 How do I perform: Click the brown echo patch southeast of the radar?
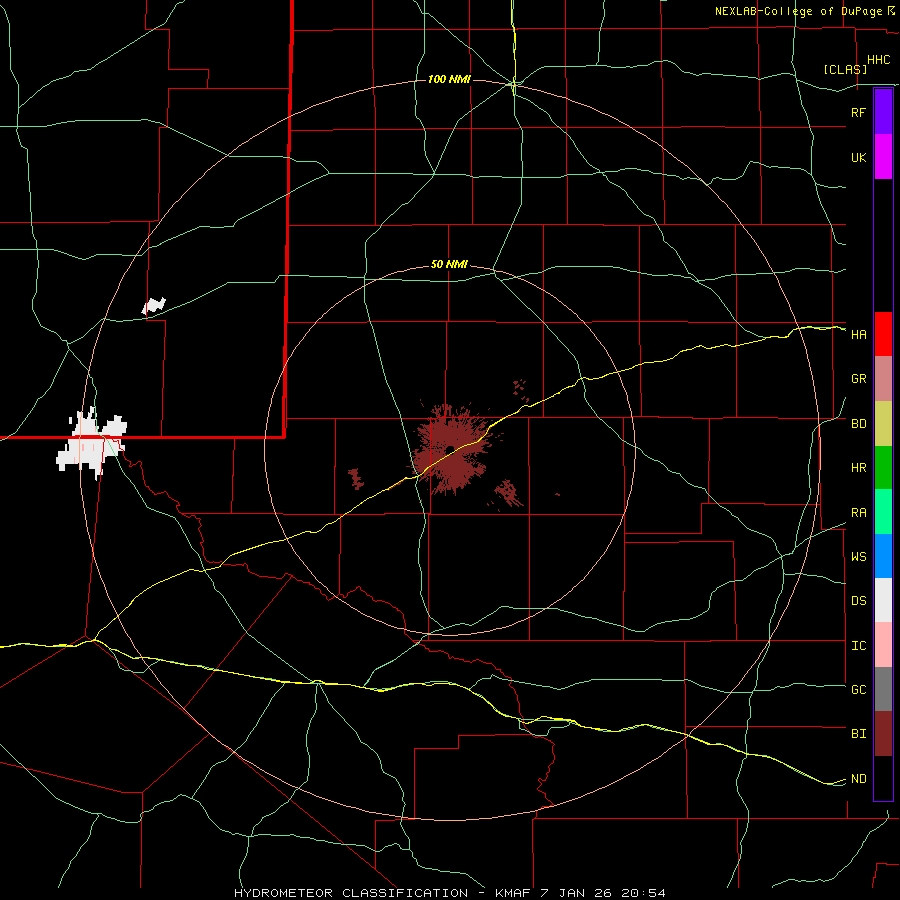click(507, 494)
